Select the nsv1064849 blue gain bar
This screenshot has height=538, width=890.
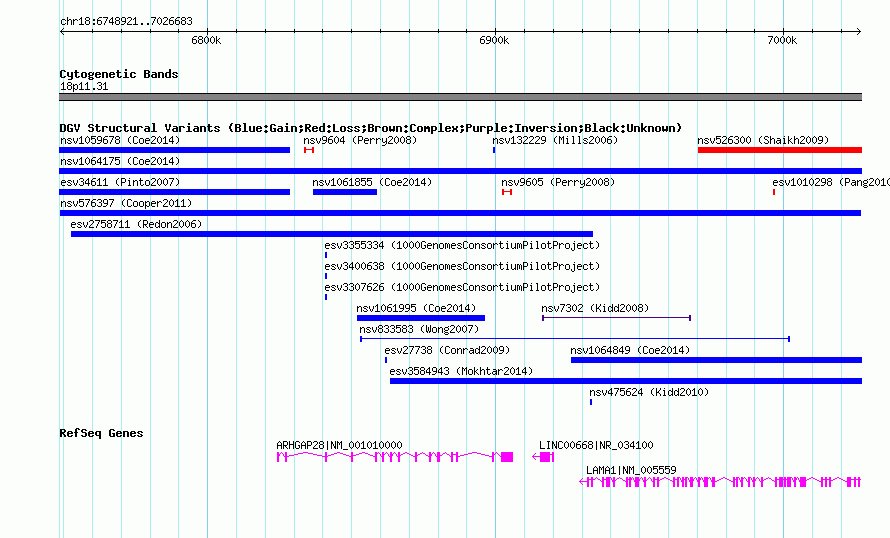(x=716, y=360)
